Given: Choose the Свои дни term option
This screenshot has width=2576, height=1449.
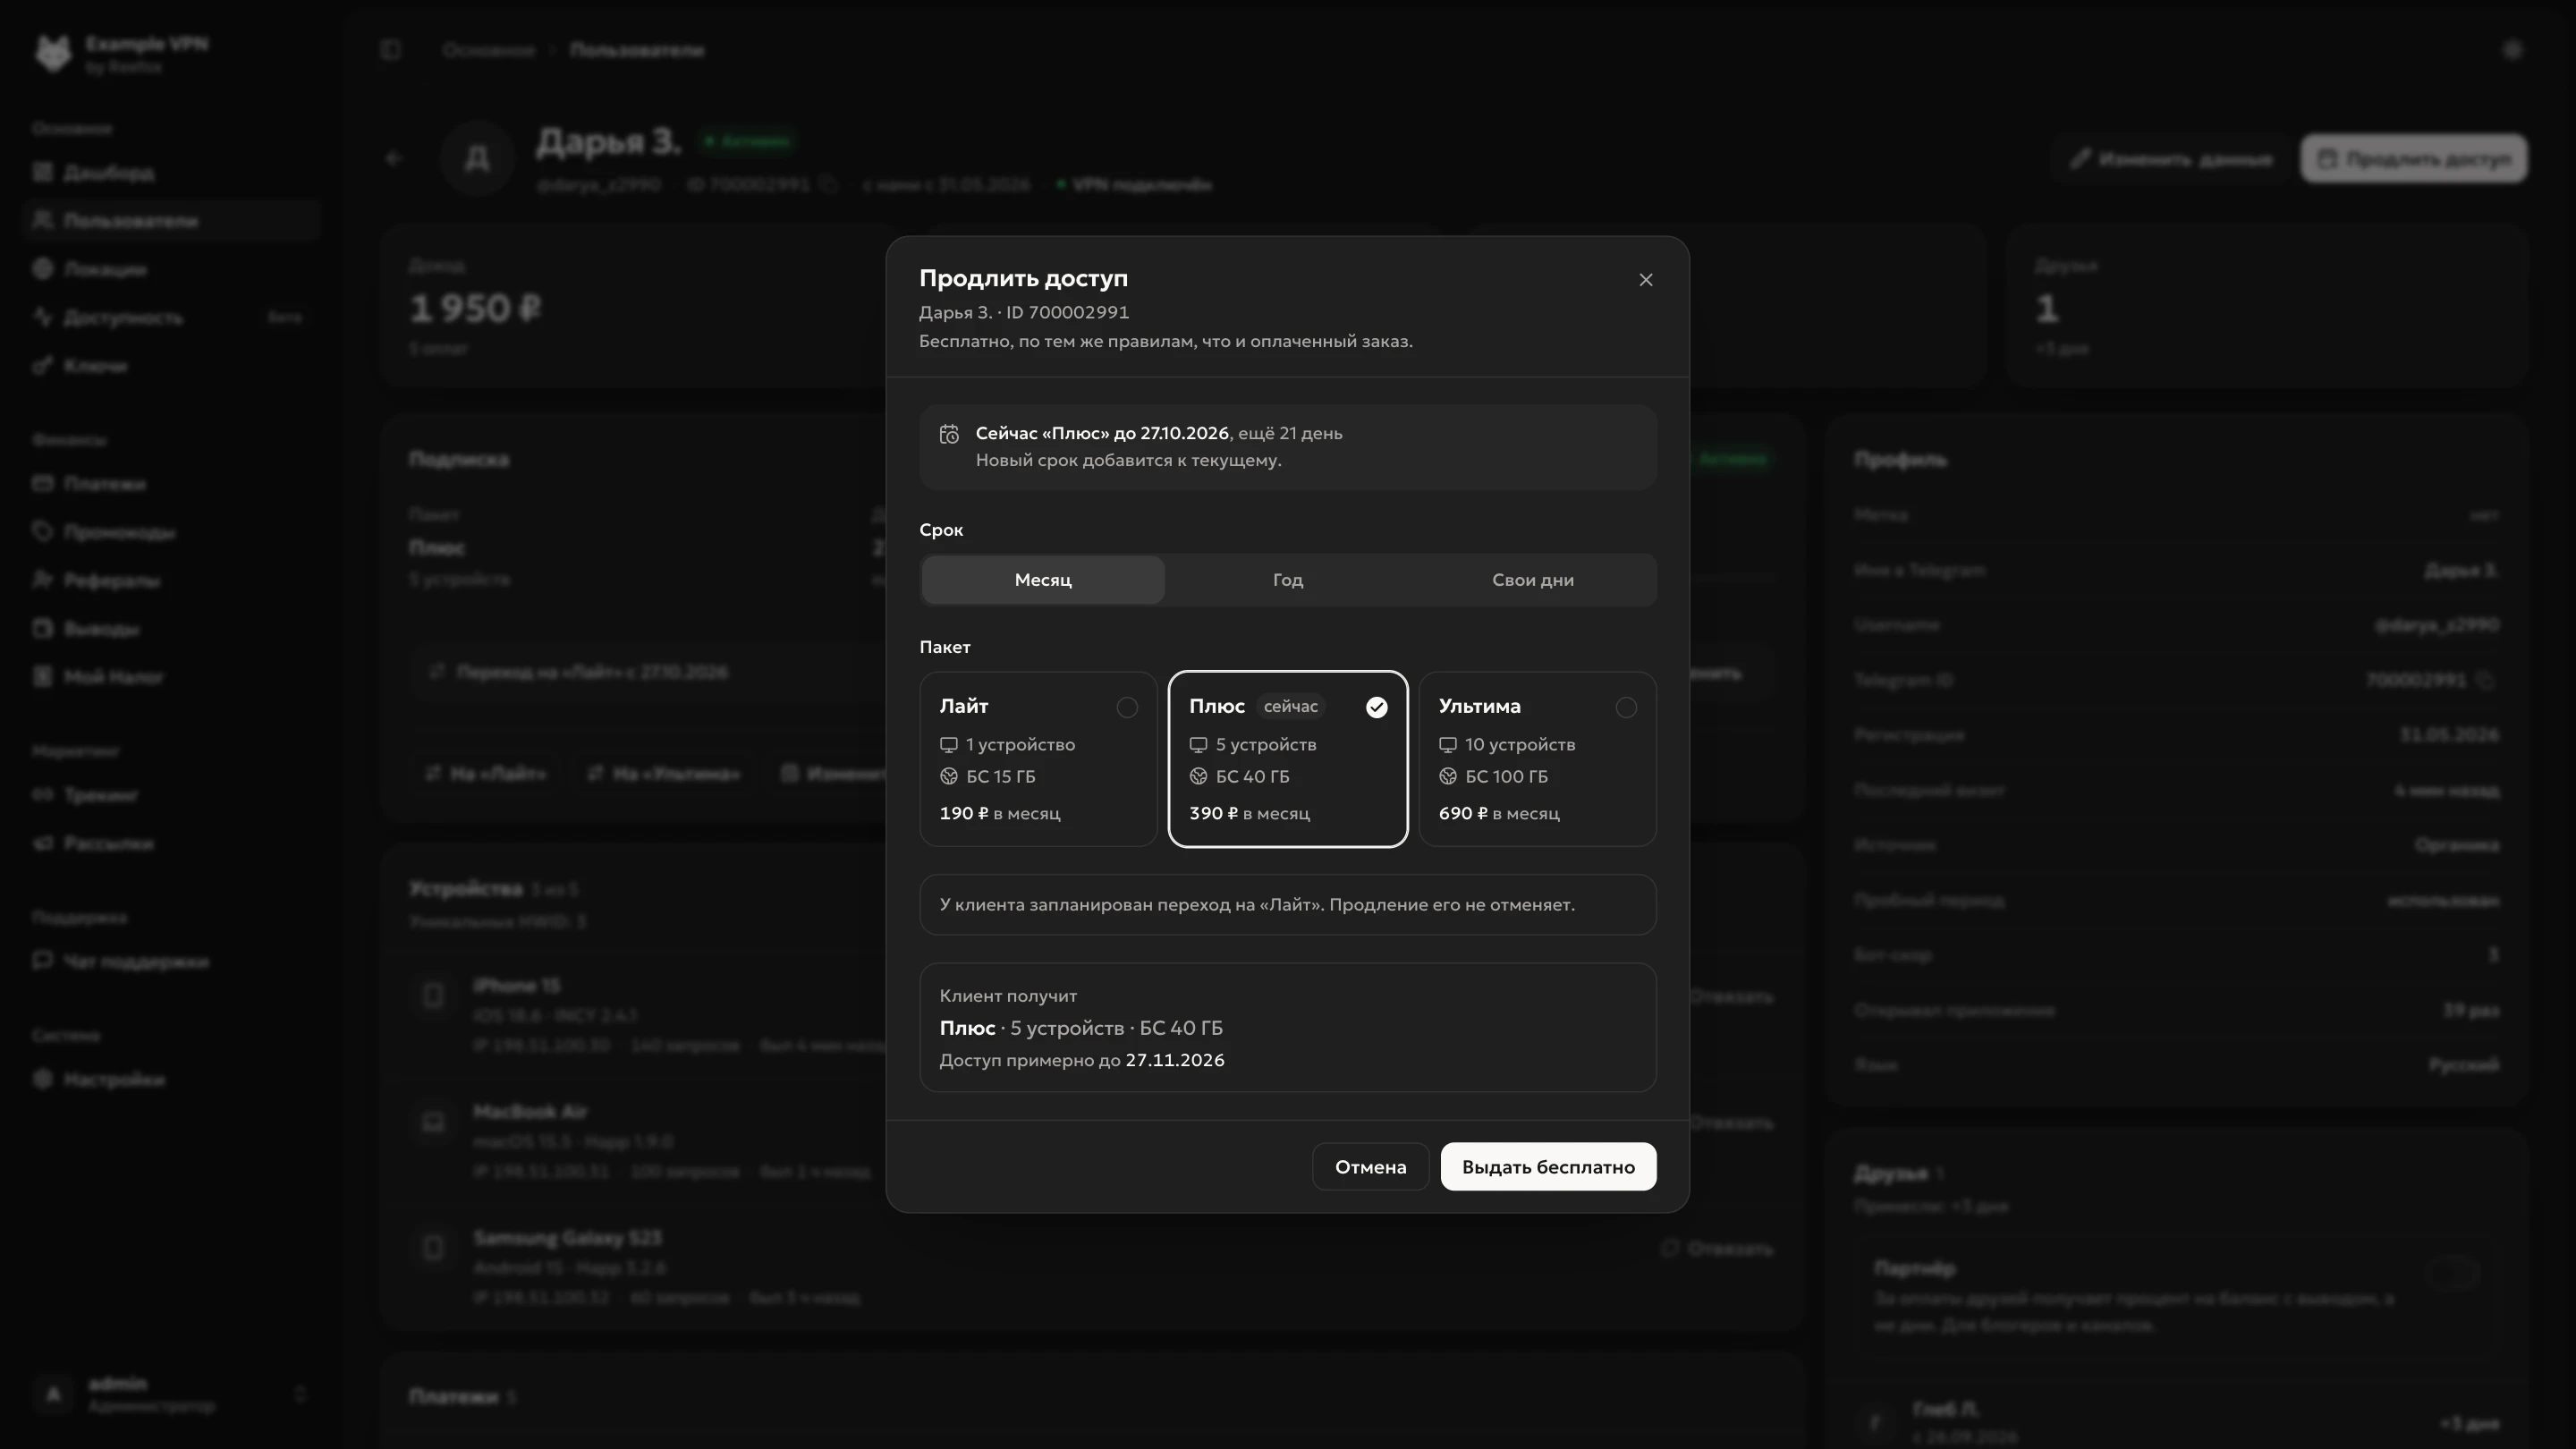Looking at the screenshot, I should tap(1533, 580).
